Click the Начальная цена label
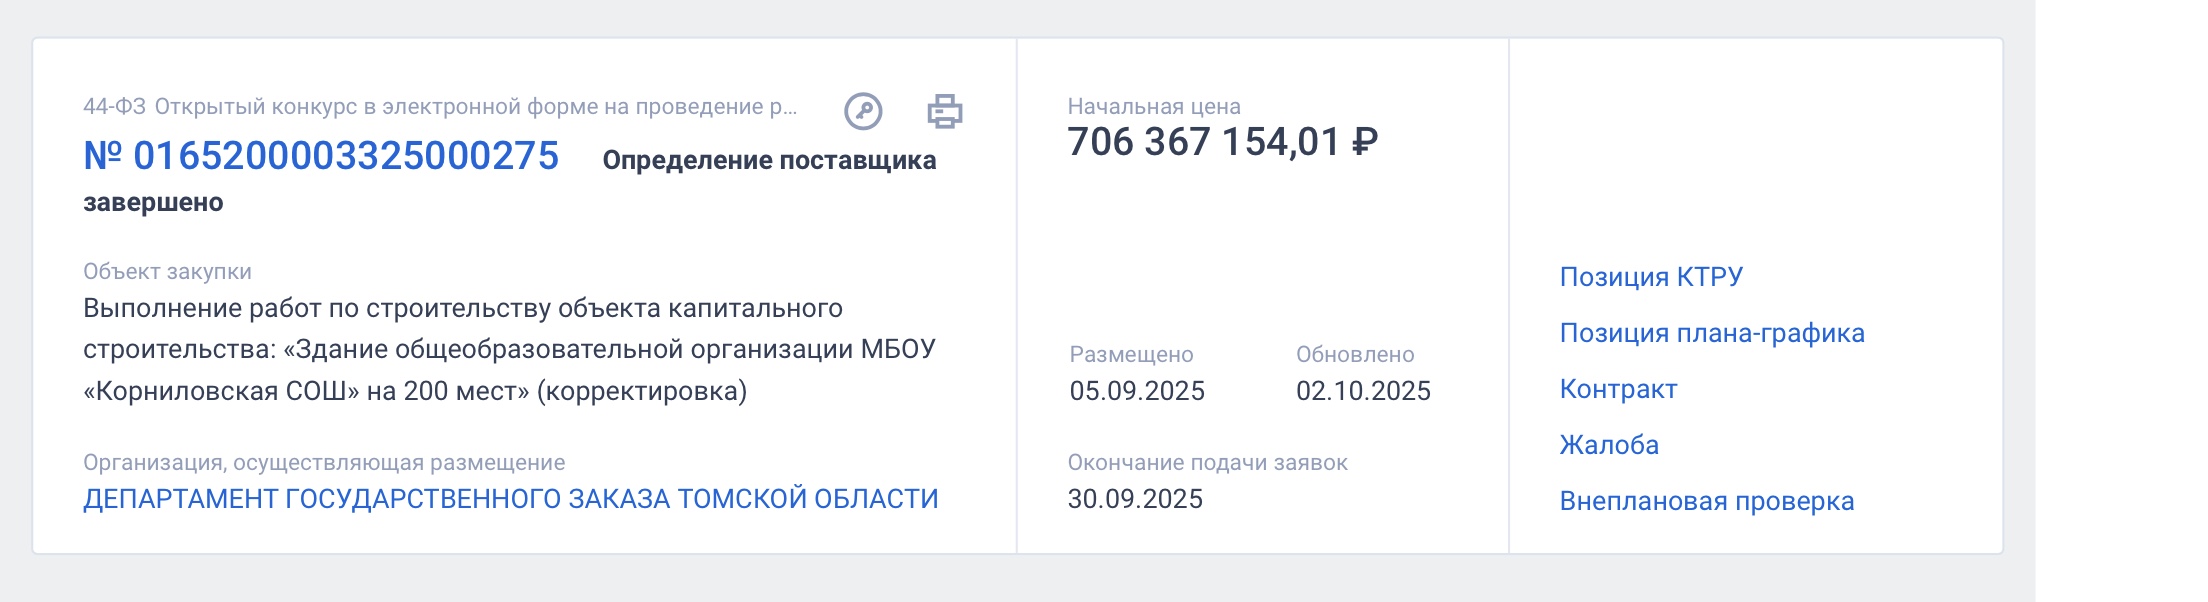The height and width of the screenshot is (602, 2208). pos(1154,107)
